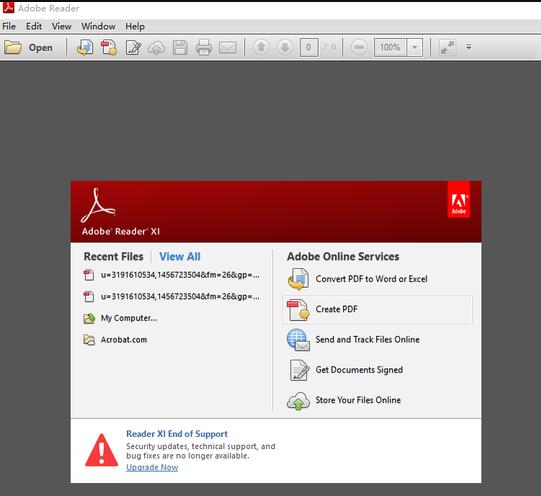541x496 pixels.
Task: Click the first recent file PDF icon
Action: click(x=89, y=275)
